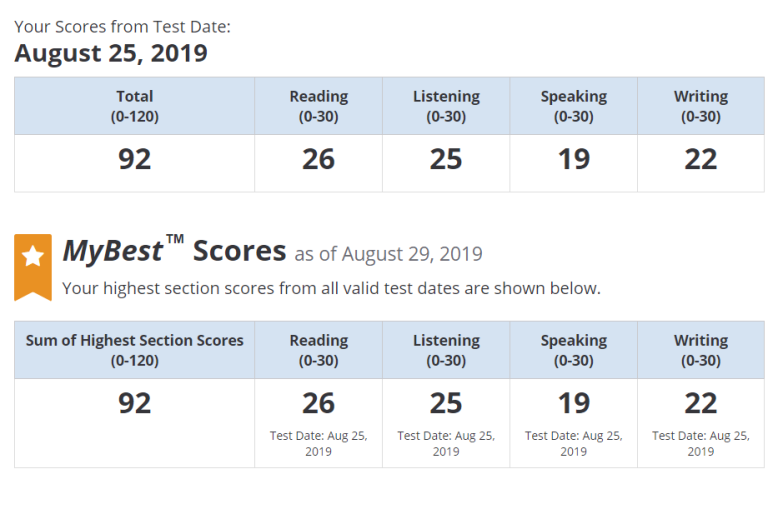Click the Test Date under MyBest Listening score
This screenshot has height=514, width=773.
tap(446, 444)
